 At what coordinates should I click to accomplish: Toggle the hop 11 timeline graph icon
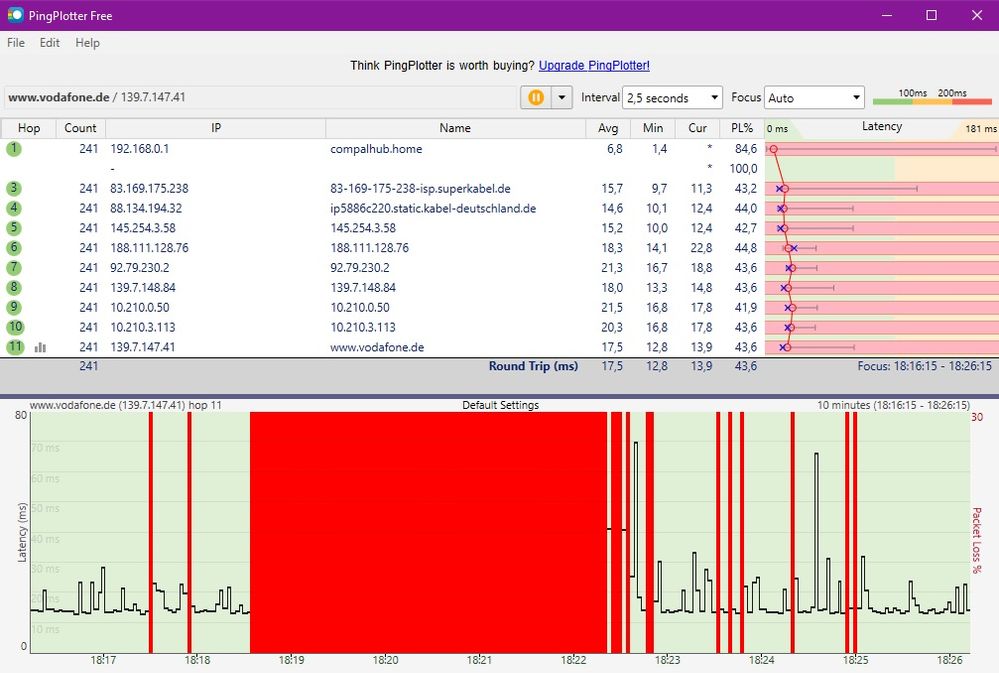41,347
